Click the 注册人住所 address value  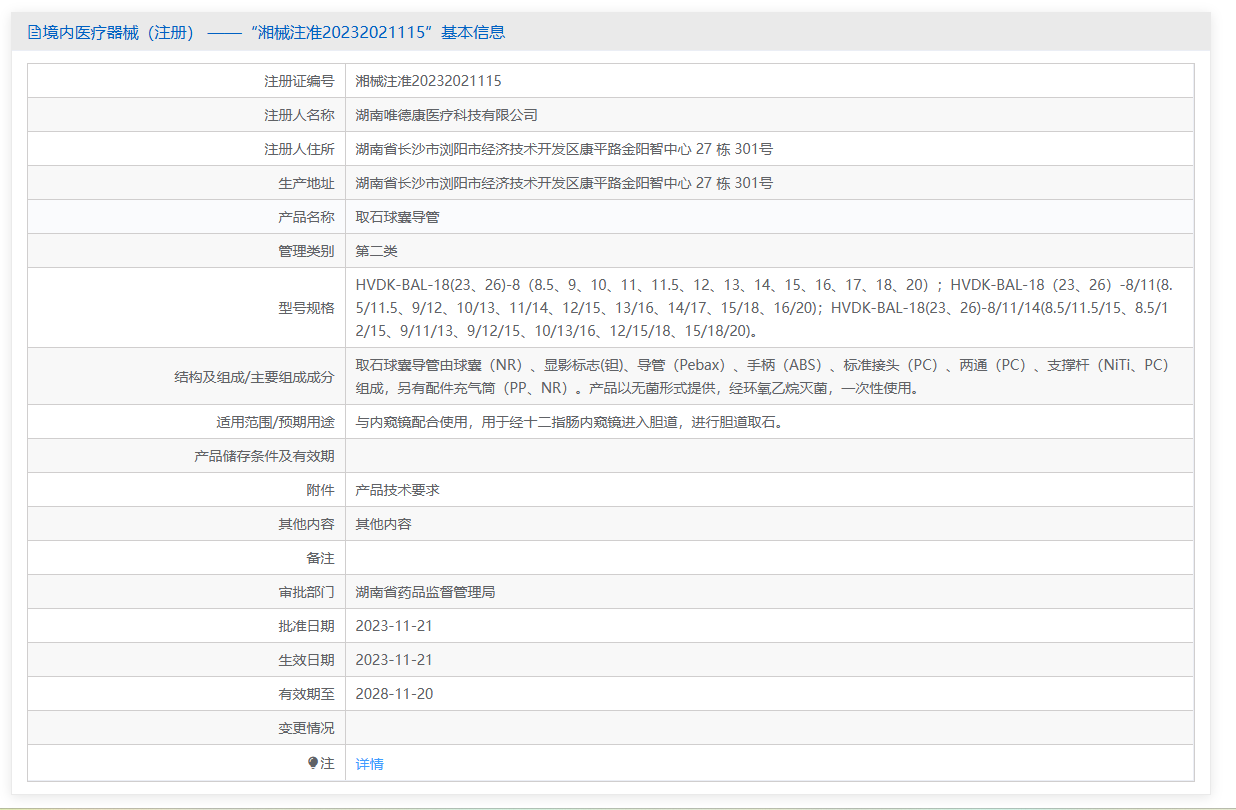[x=564, y=149]
